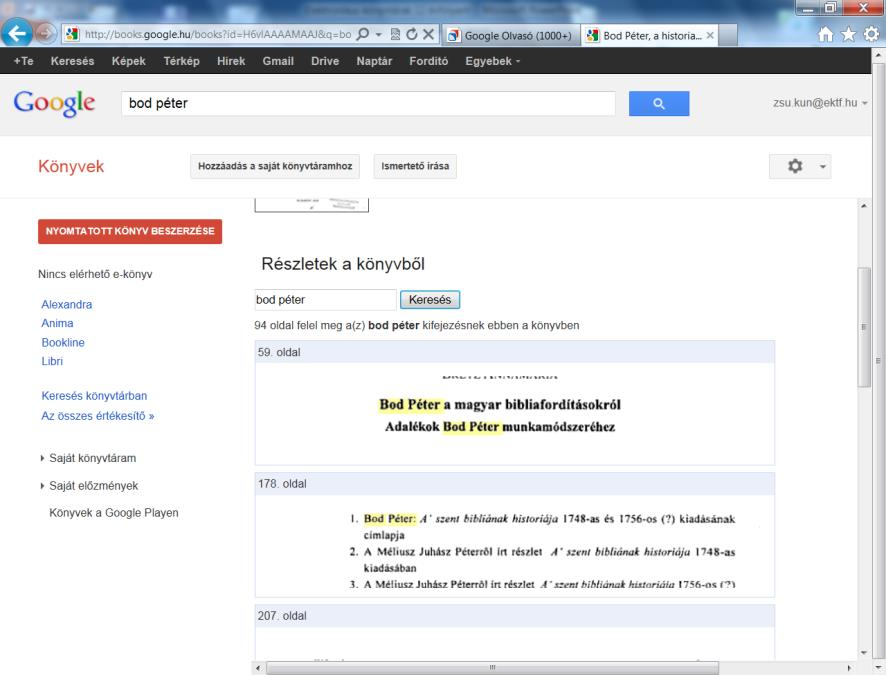Open favorites with the star icon

848,34
